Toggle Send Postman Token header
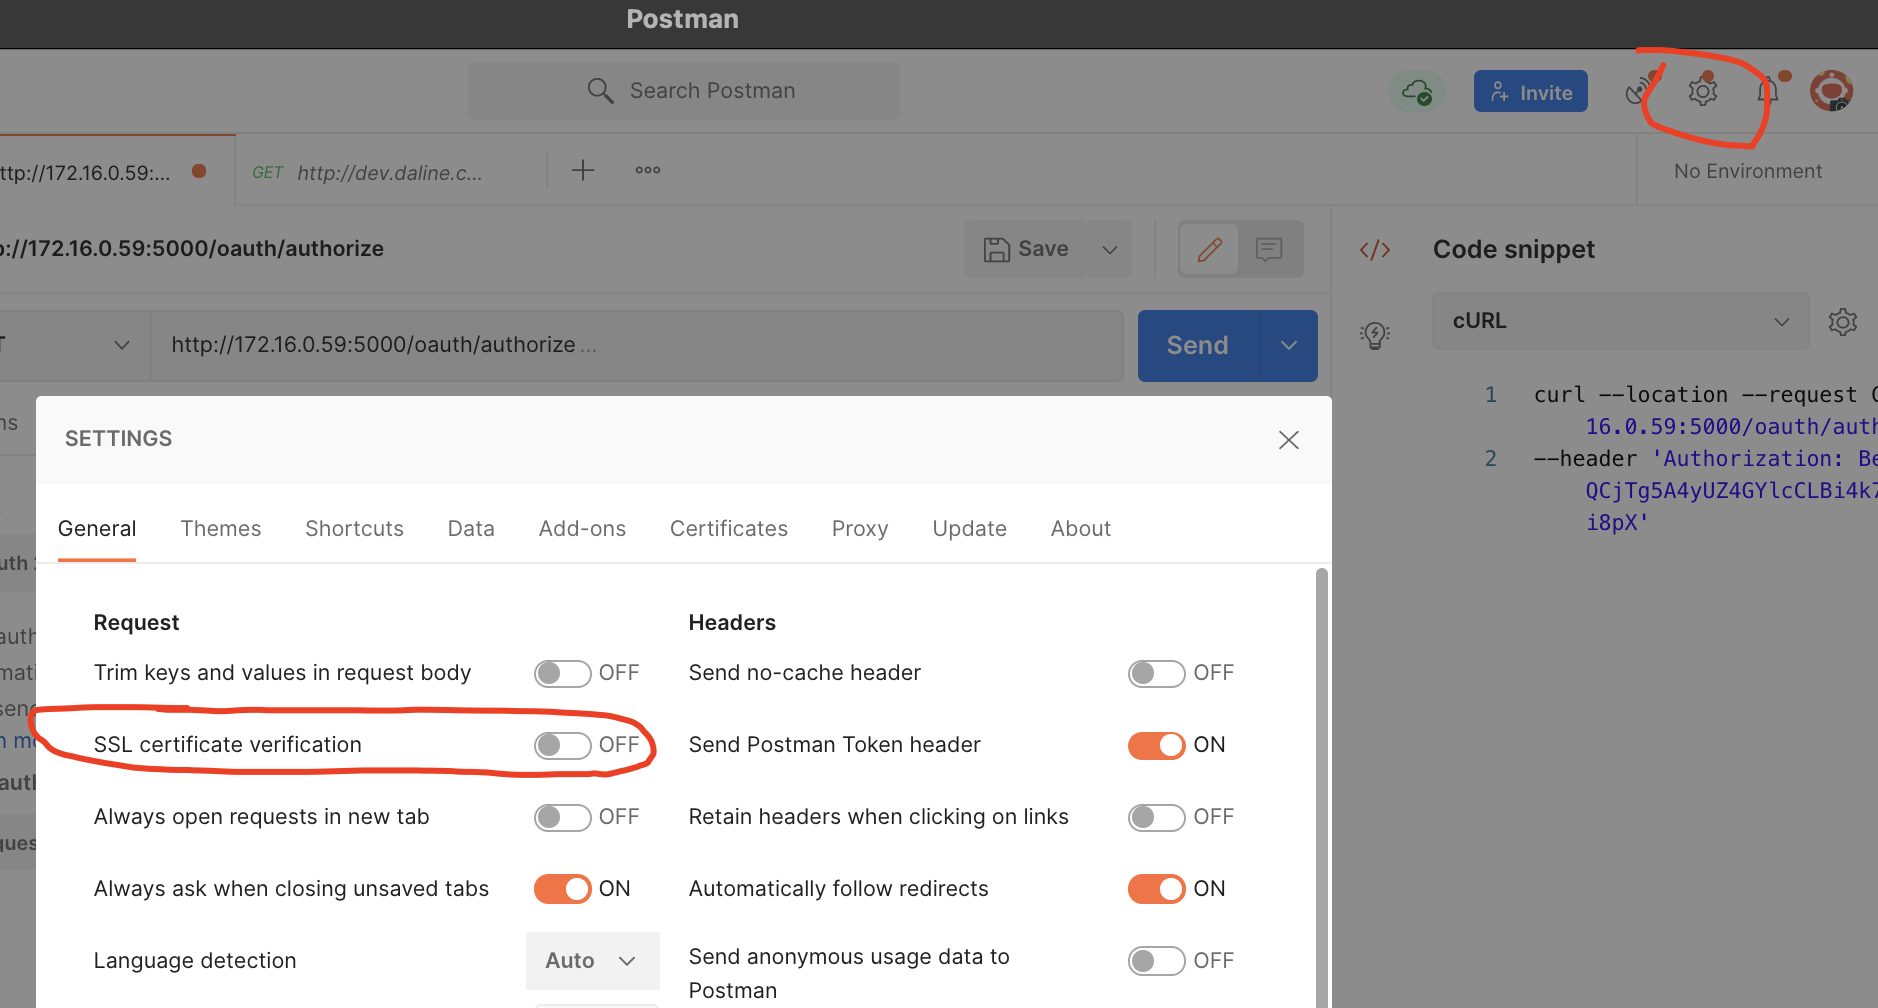 tap(1156, 746)
